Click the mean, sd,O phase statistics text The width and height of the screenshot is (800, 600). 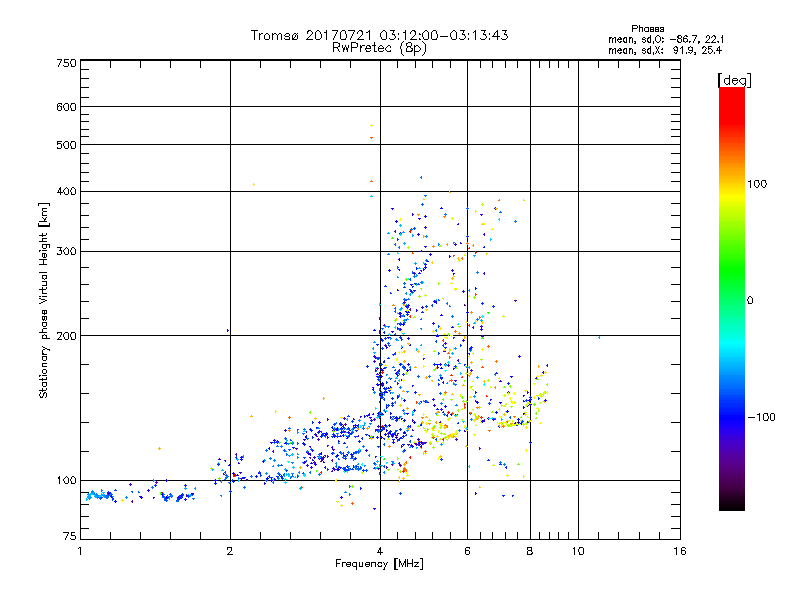666,39
